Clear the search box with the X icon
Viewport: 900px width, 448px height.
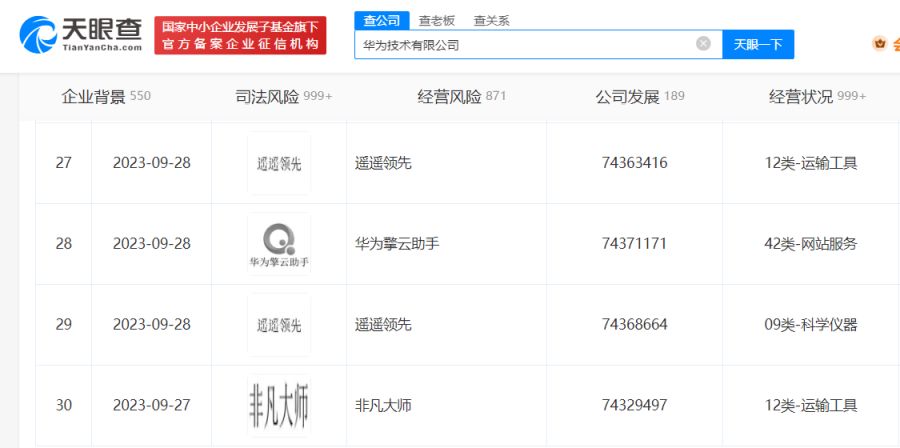[x=703, y=44]
